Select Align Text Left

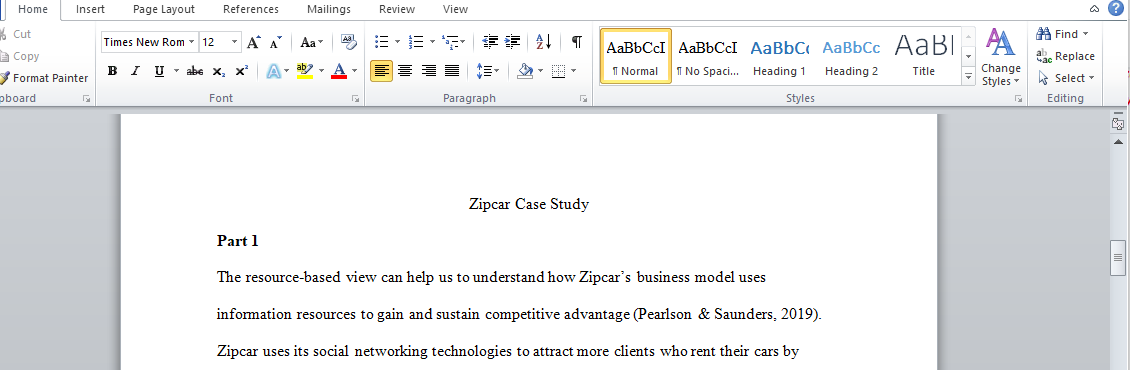pos(381,71)
